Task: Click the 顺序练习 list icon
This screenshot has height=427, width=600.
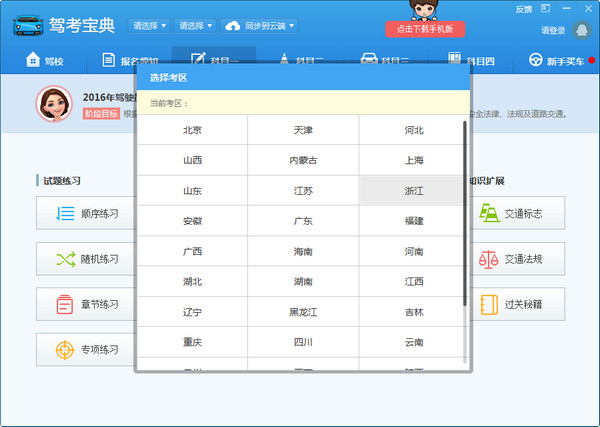Action: (x=65, y=213)
